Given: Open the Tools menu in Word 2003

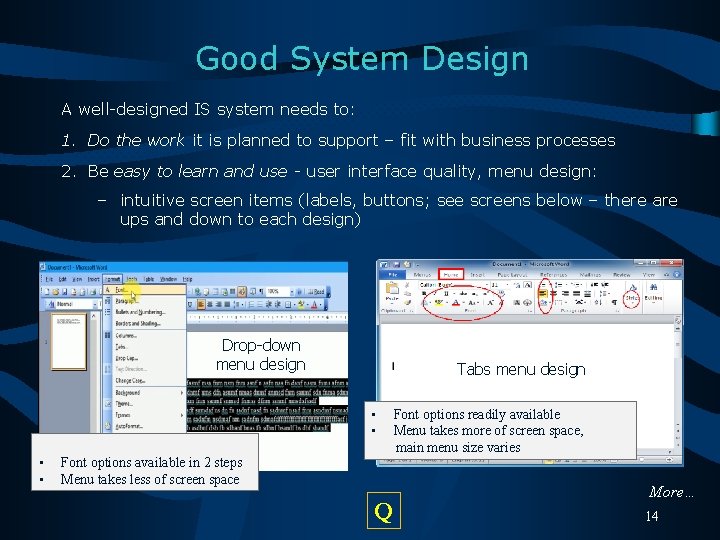Looking at the screenshot, I should point(132,279).
